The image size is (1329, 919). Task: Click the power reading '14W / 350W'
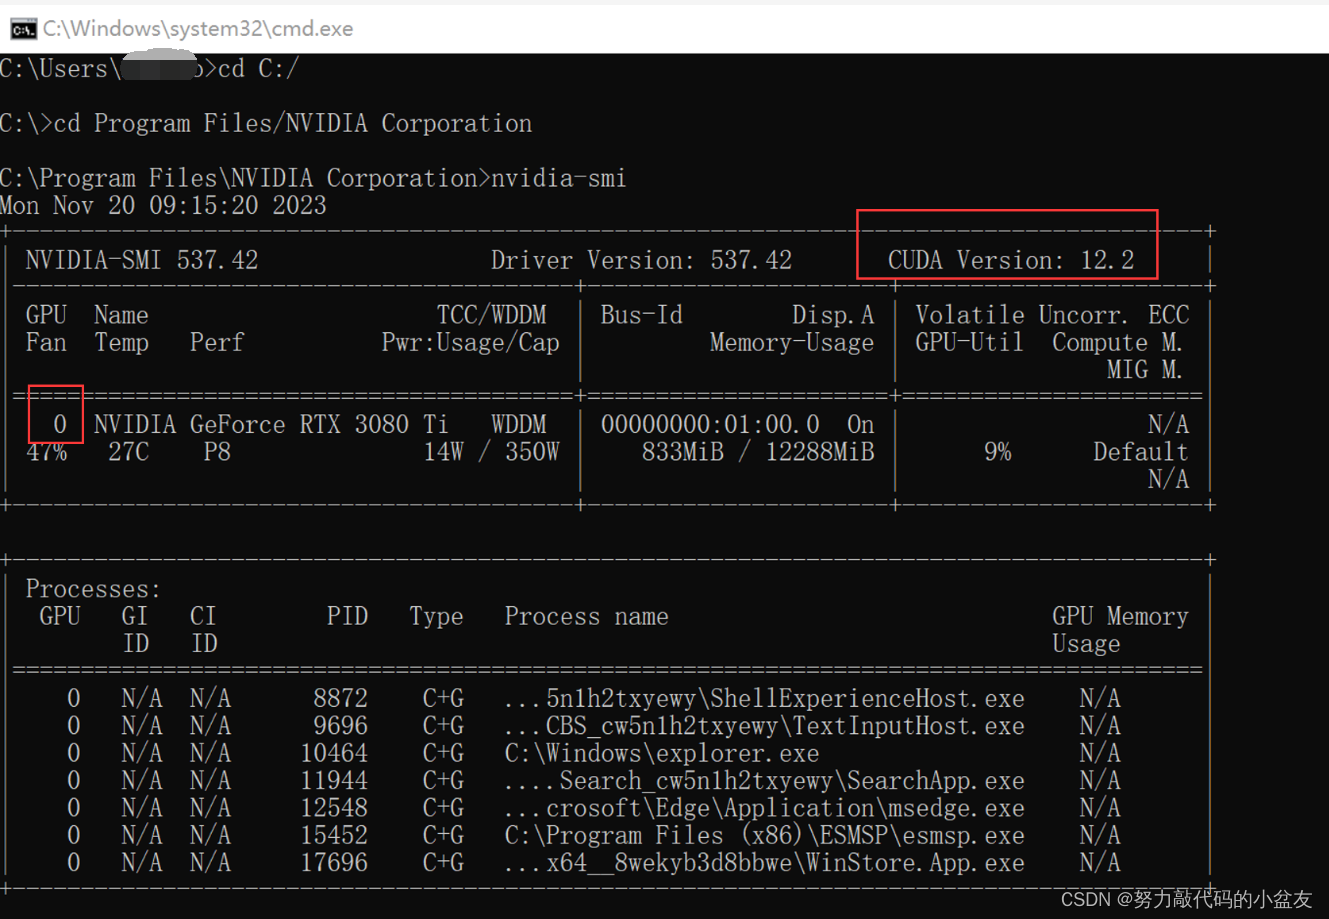(491, 452)
